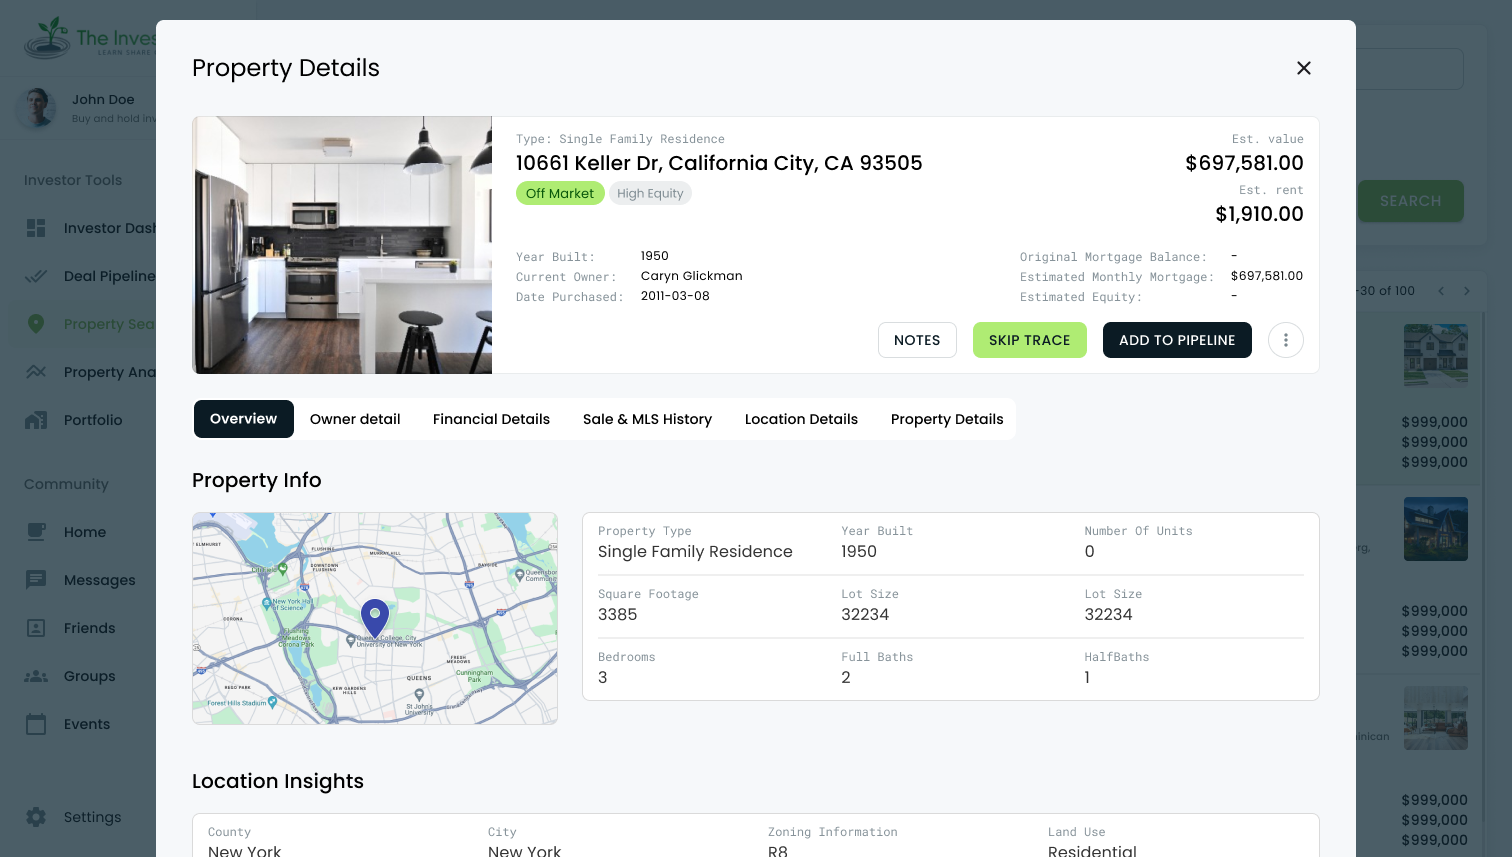Click the Investor's logo icon
Viewport: 1512px width, 857px height.
tap(47, 38)
